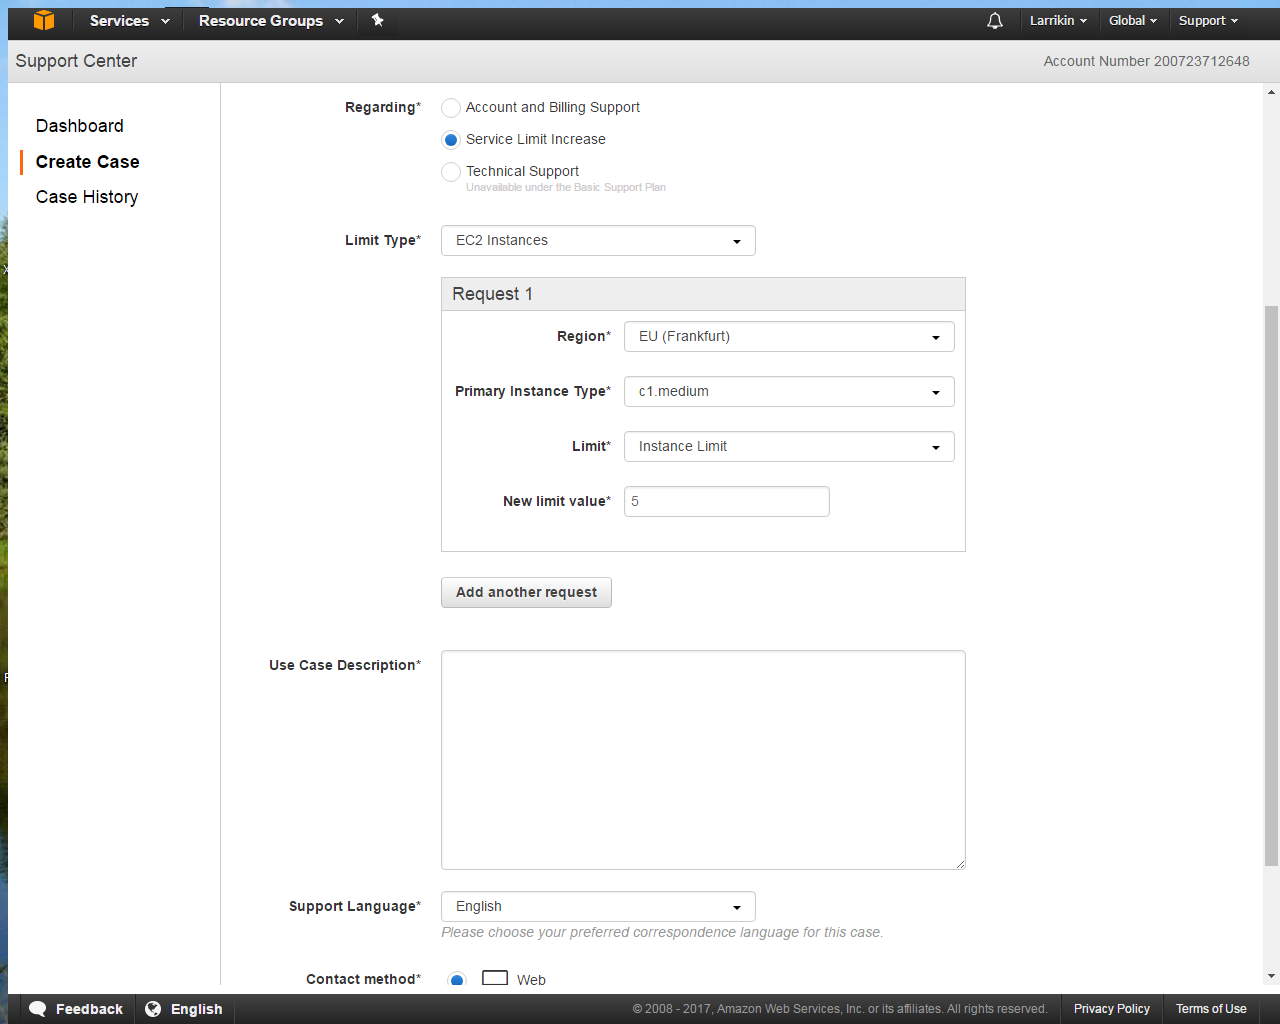1280x1024 pixels.
Task: Click the Regarding field label
Action: 383,107
